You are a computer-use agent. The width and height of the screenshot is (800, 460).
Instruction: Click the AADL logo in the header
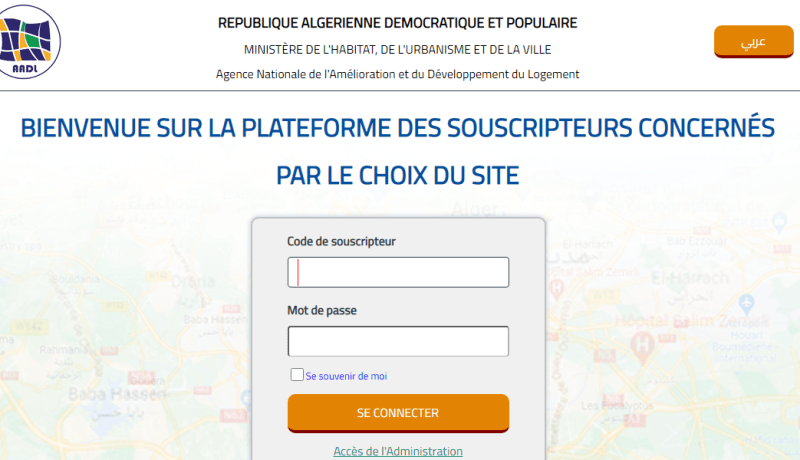29,41
